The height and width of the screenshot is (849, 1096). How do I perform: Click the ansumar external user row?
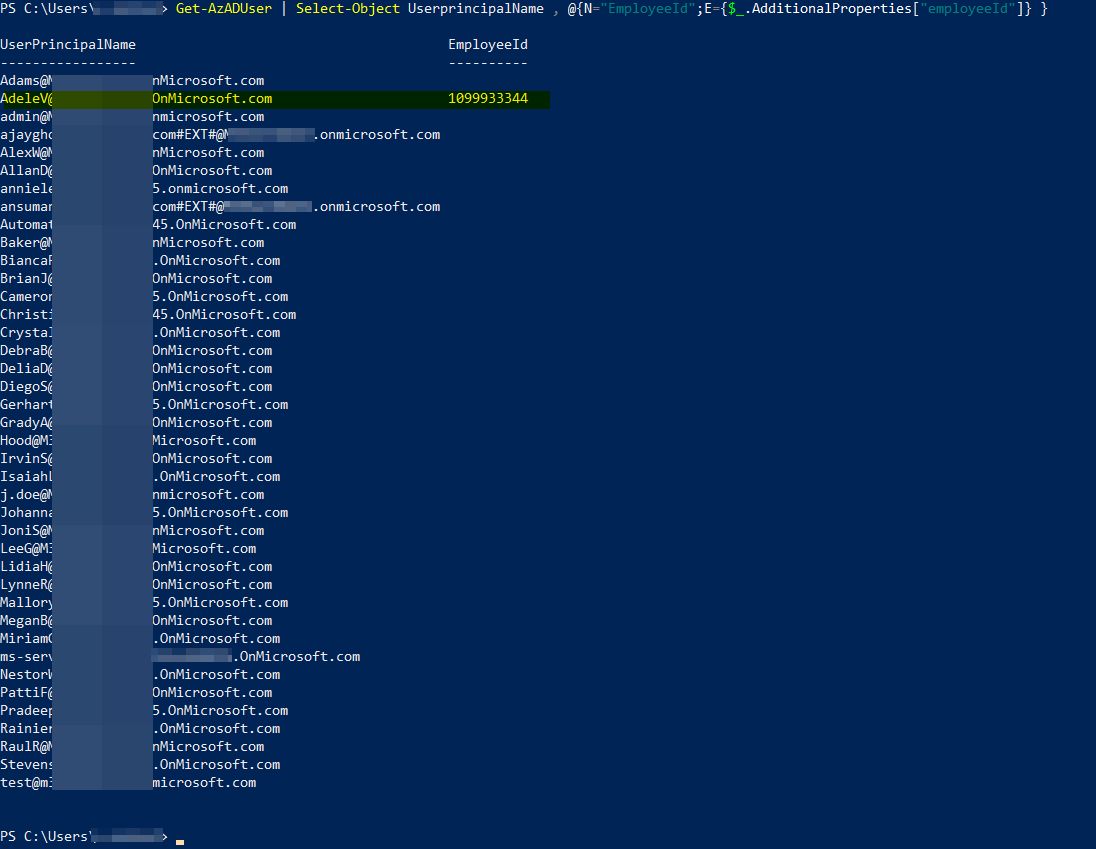[220, 207]
